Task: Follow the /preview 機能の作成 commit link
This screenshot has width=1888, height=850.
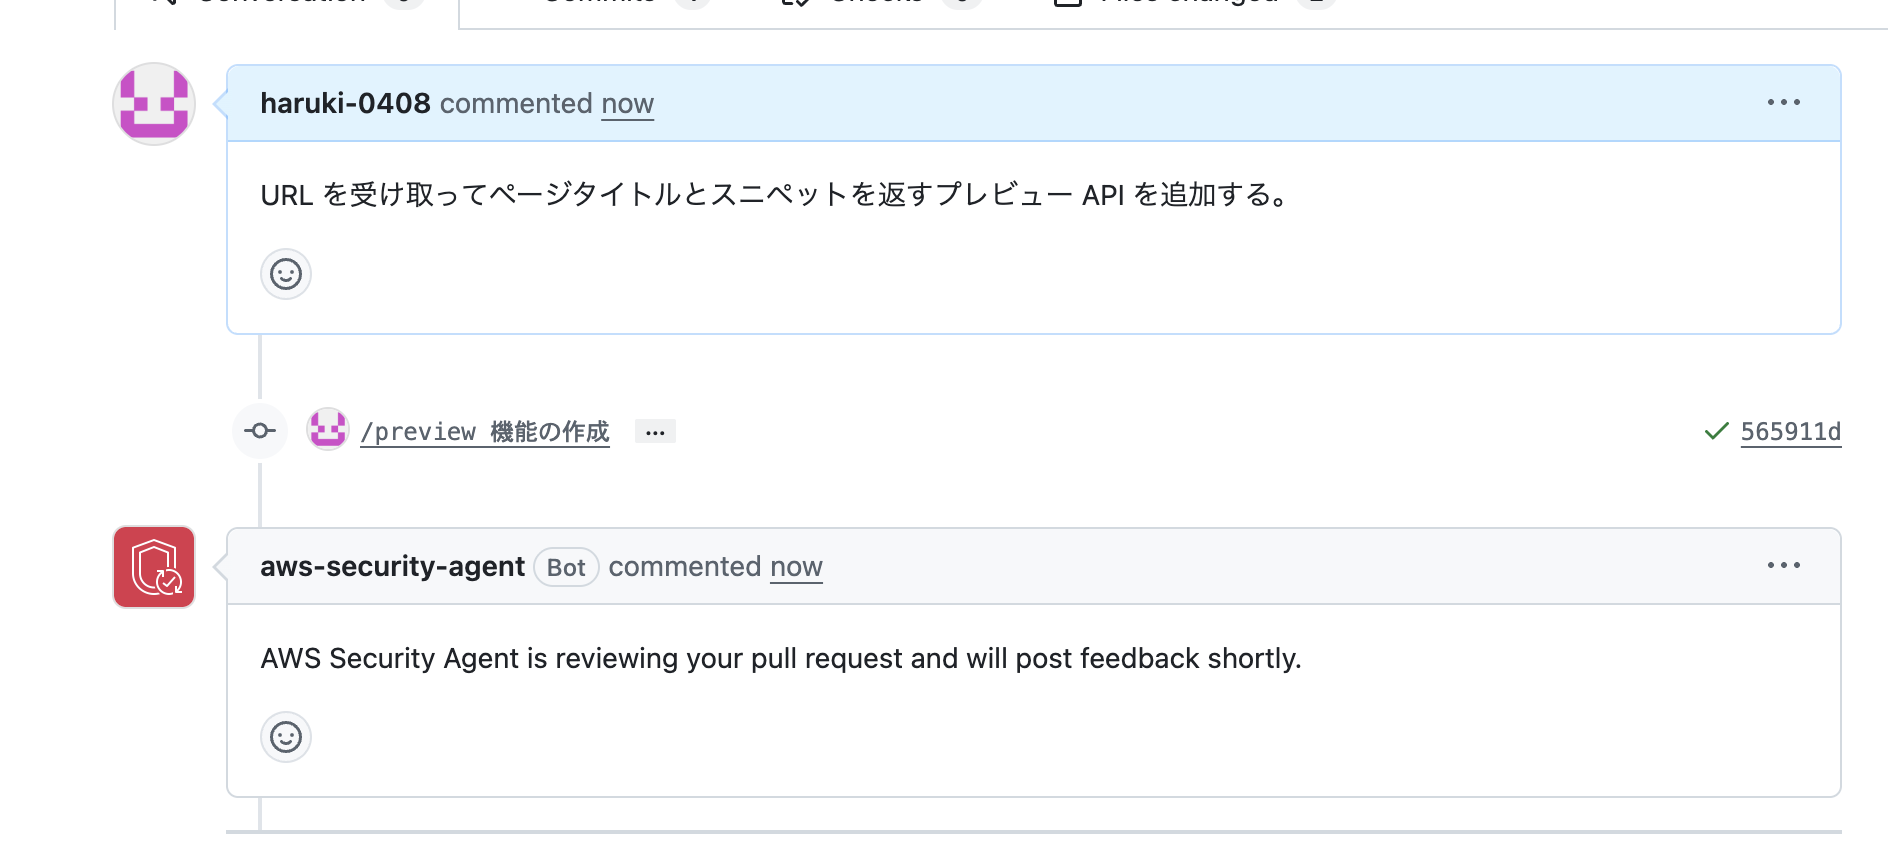Action: [485, 431]
